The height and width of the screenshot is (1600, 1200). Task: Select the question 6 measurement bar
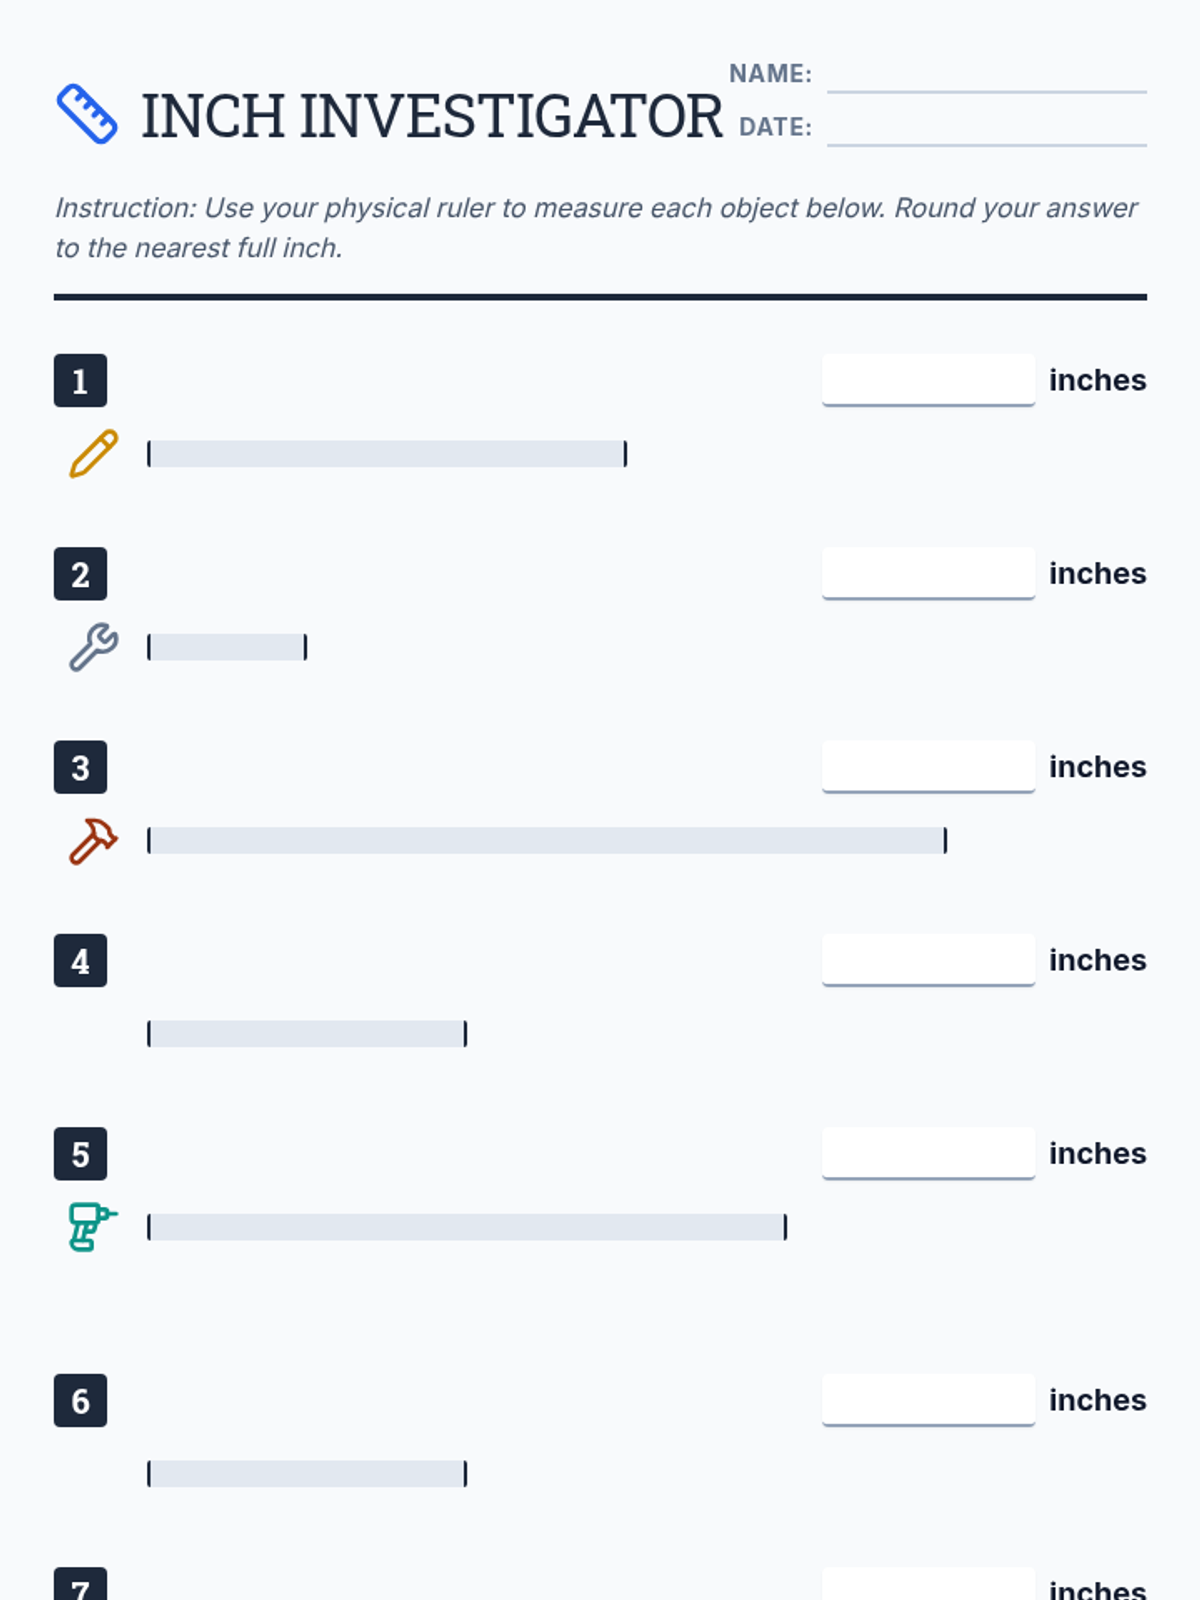tap(307, 1474)
